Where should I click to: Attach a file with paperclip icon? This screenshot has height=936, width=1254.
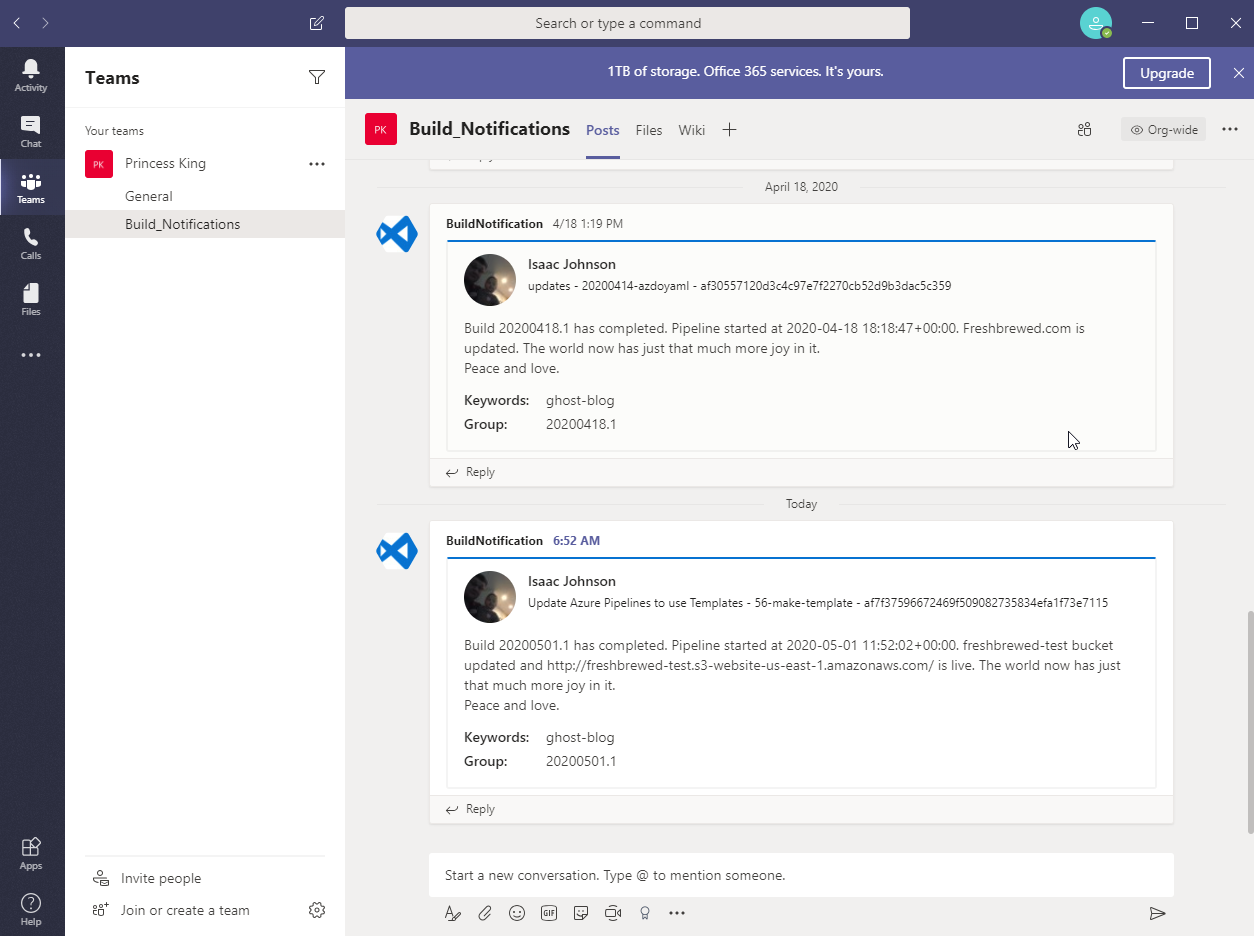485,913
